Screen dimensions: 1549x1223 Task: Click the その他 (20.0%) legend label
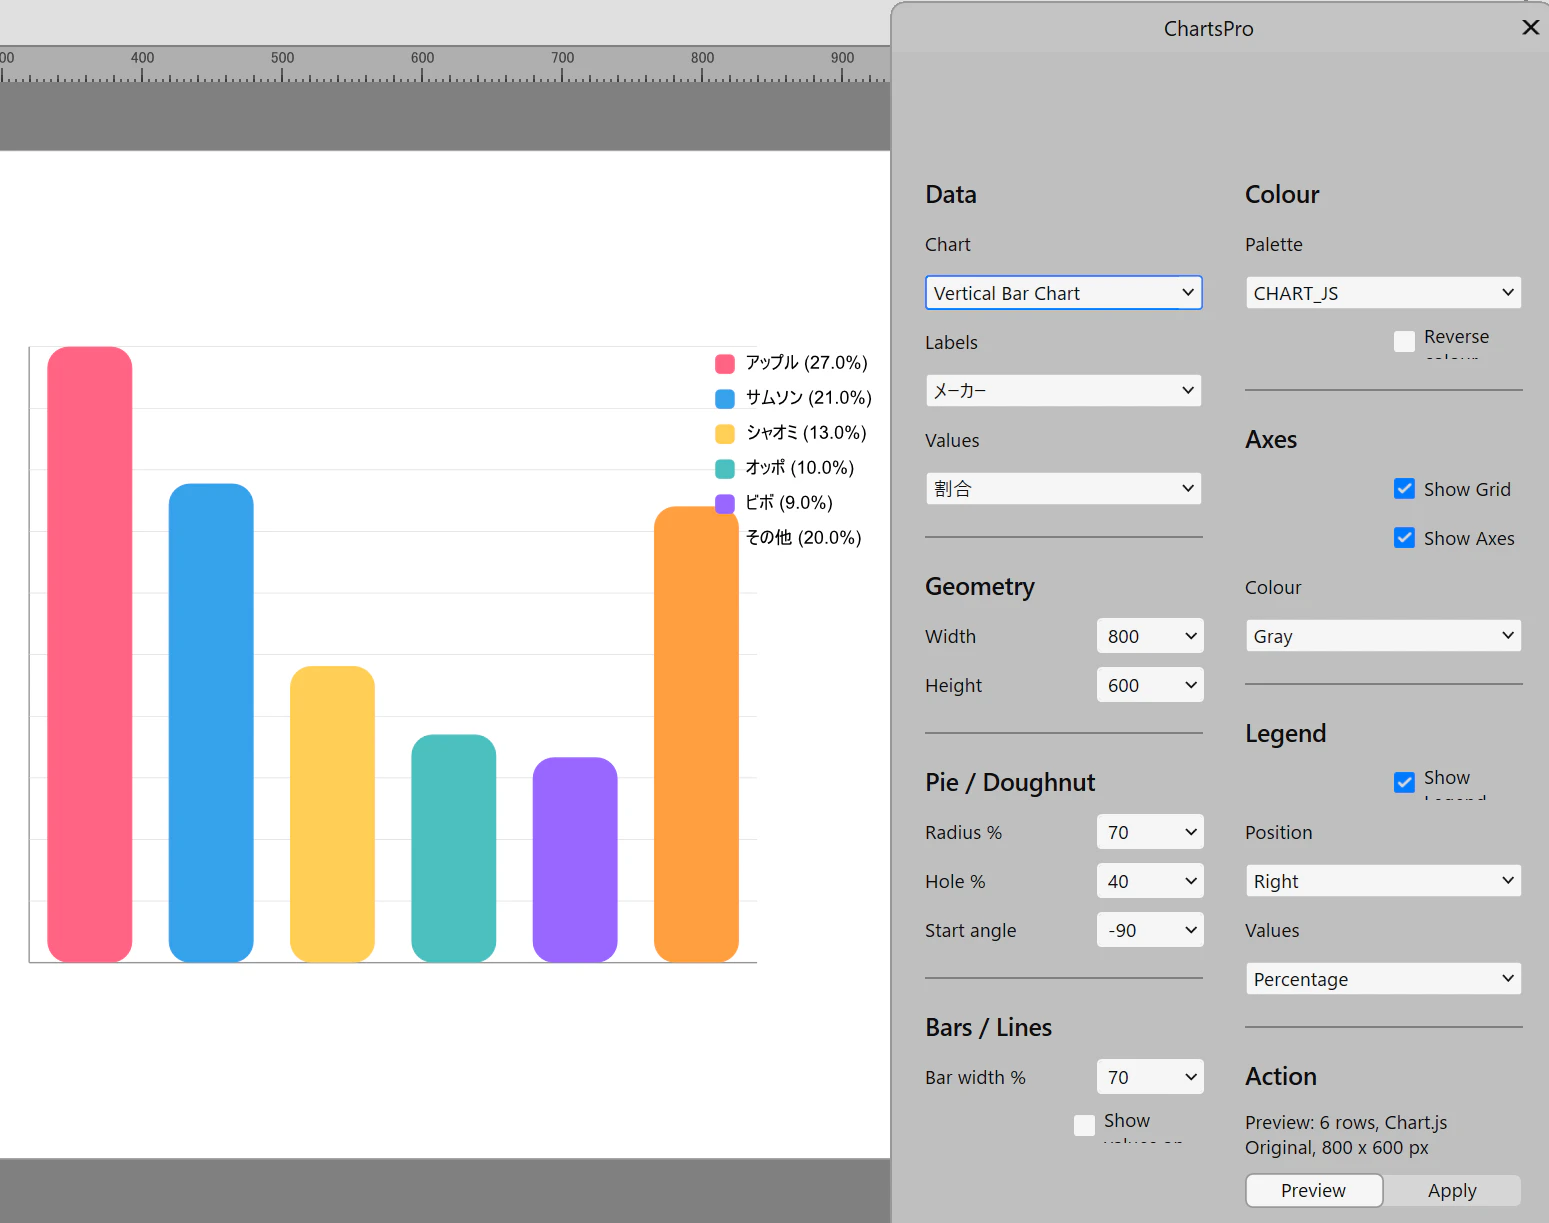coord(803,538)
